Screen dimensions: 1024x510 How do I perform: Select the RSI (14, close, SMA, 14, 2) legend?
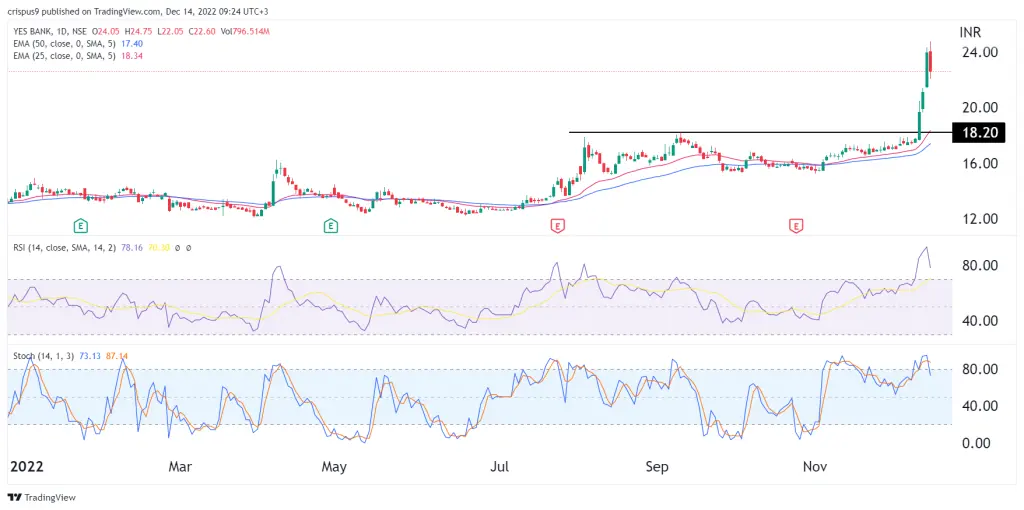tap(65, 248)
